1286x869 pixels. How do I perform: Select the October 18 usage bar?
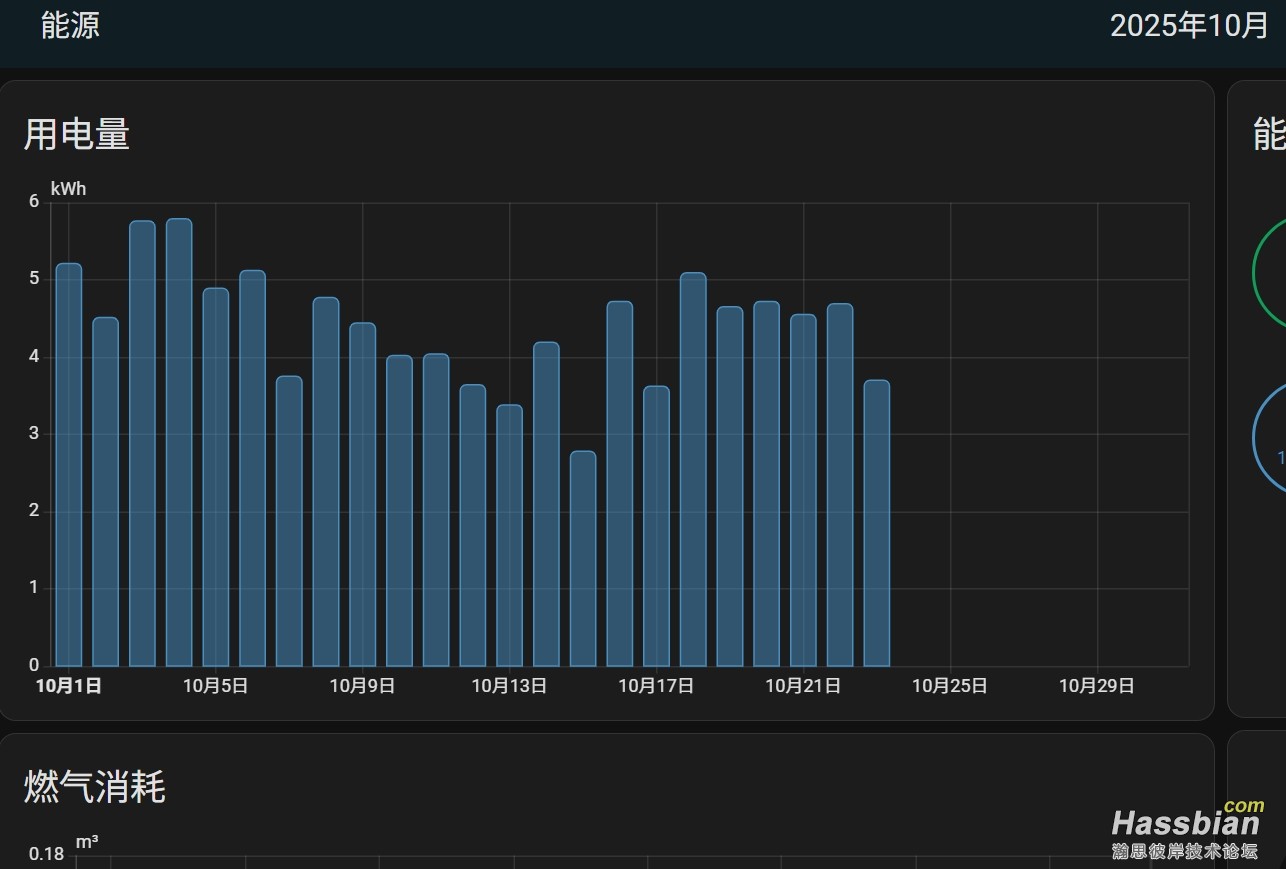coord(693,470)
